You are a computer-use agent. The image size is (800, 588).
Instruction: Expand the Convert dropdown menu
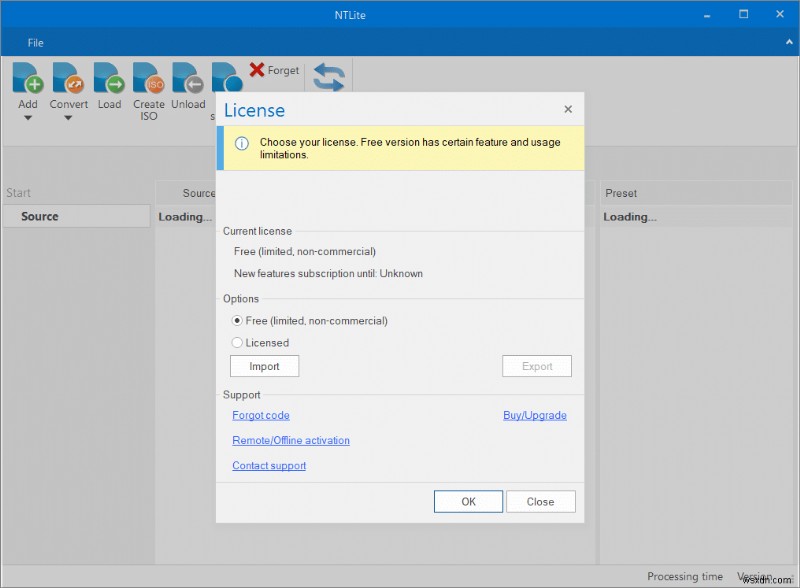[x=68, y=117]
